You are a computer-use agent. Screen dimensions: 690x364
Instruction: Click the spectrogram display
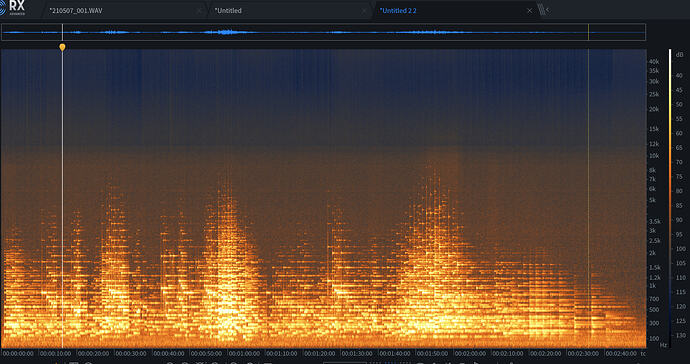coord(323,199)
